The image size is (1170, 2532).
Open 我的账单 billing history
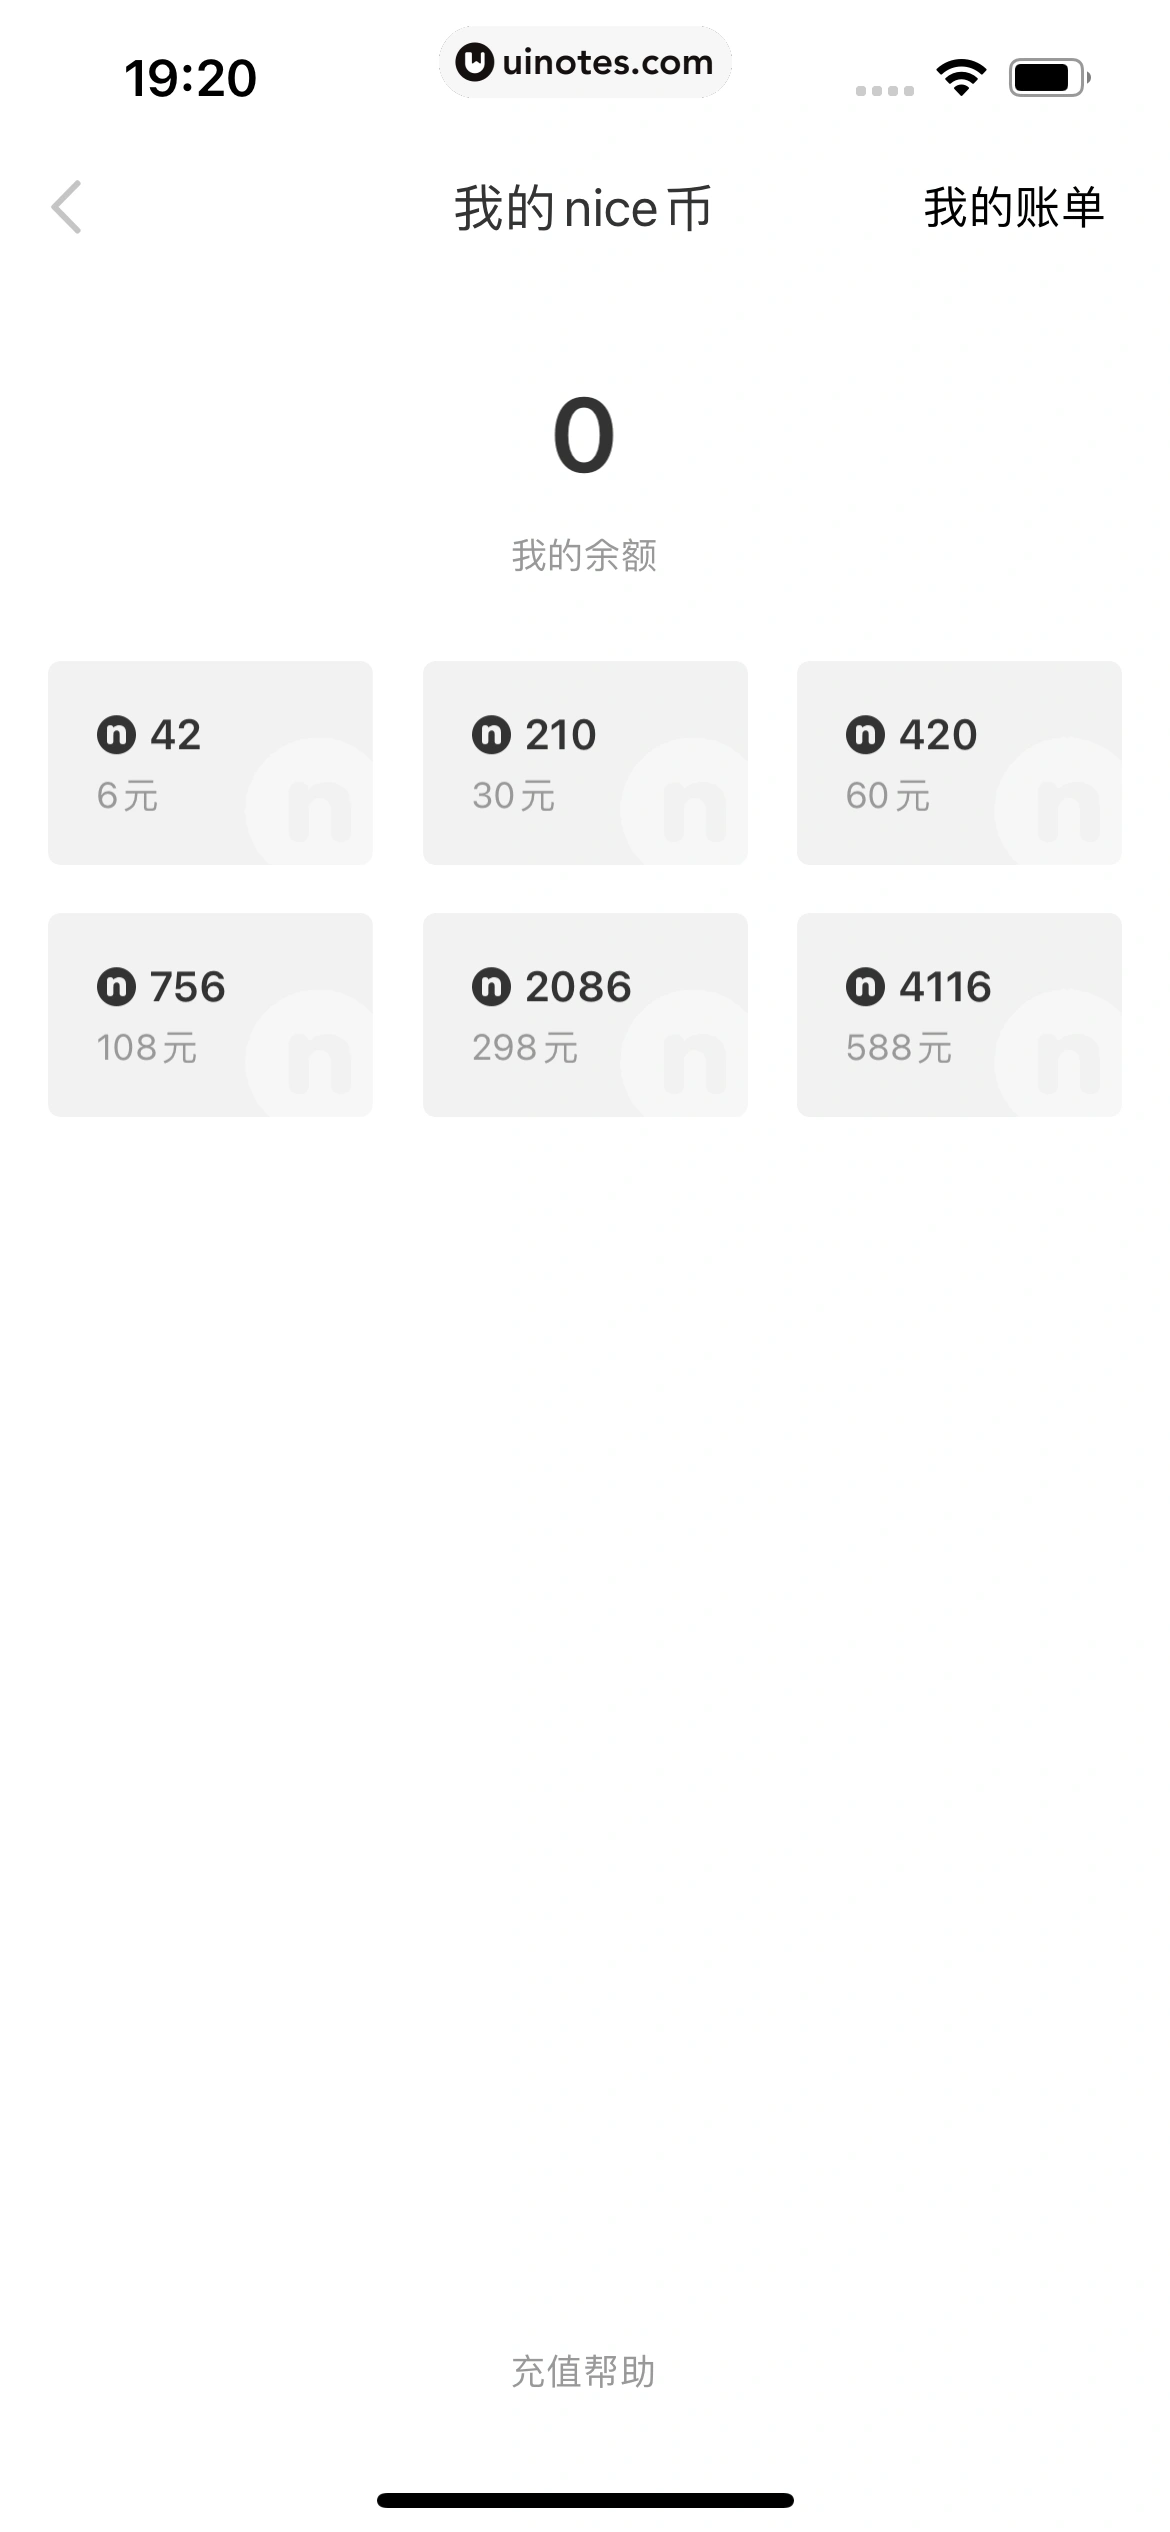click(x=1013, y=208)
